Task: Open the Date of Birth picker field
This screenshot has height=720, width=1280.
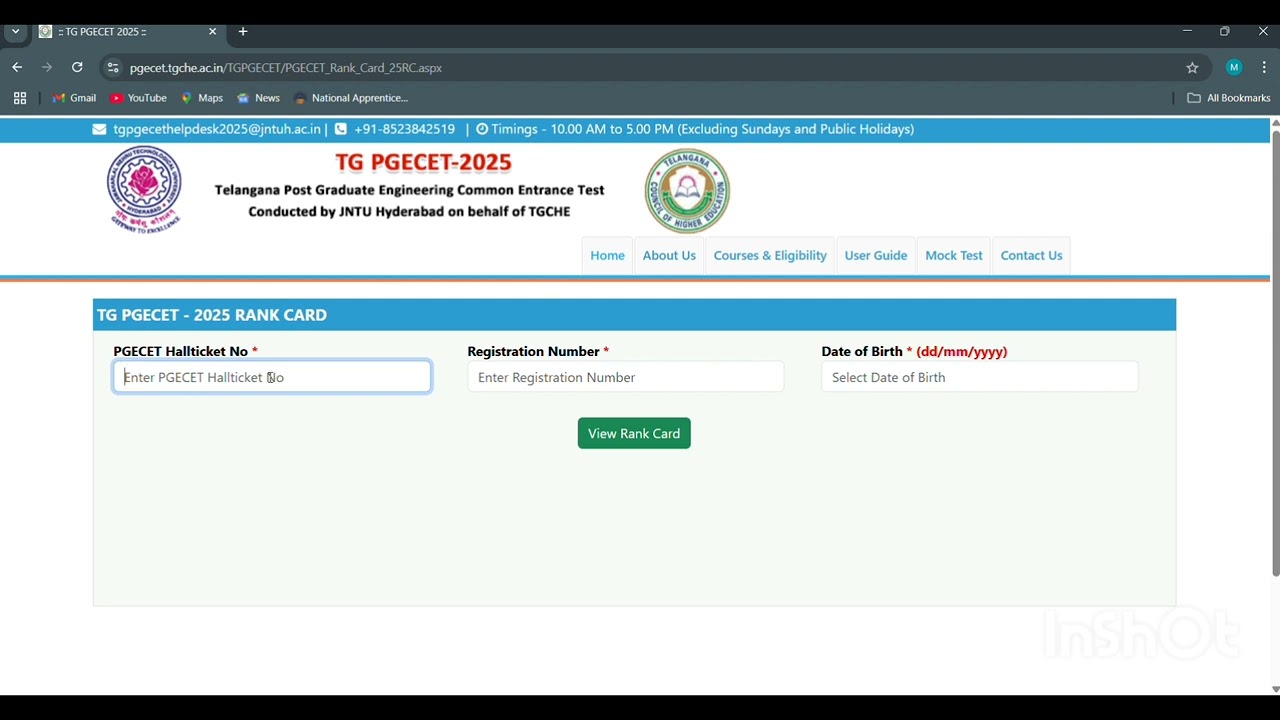Action: click(980, 377)
